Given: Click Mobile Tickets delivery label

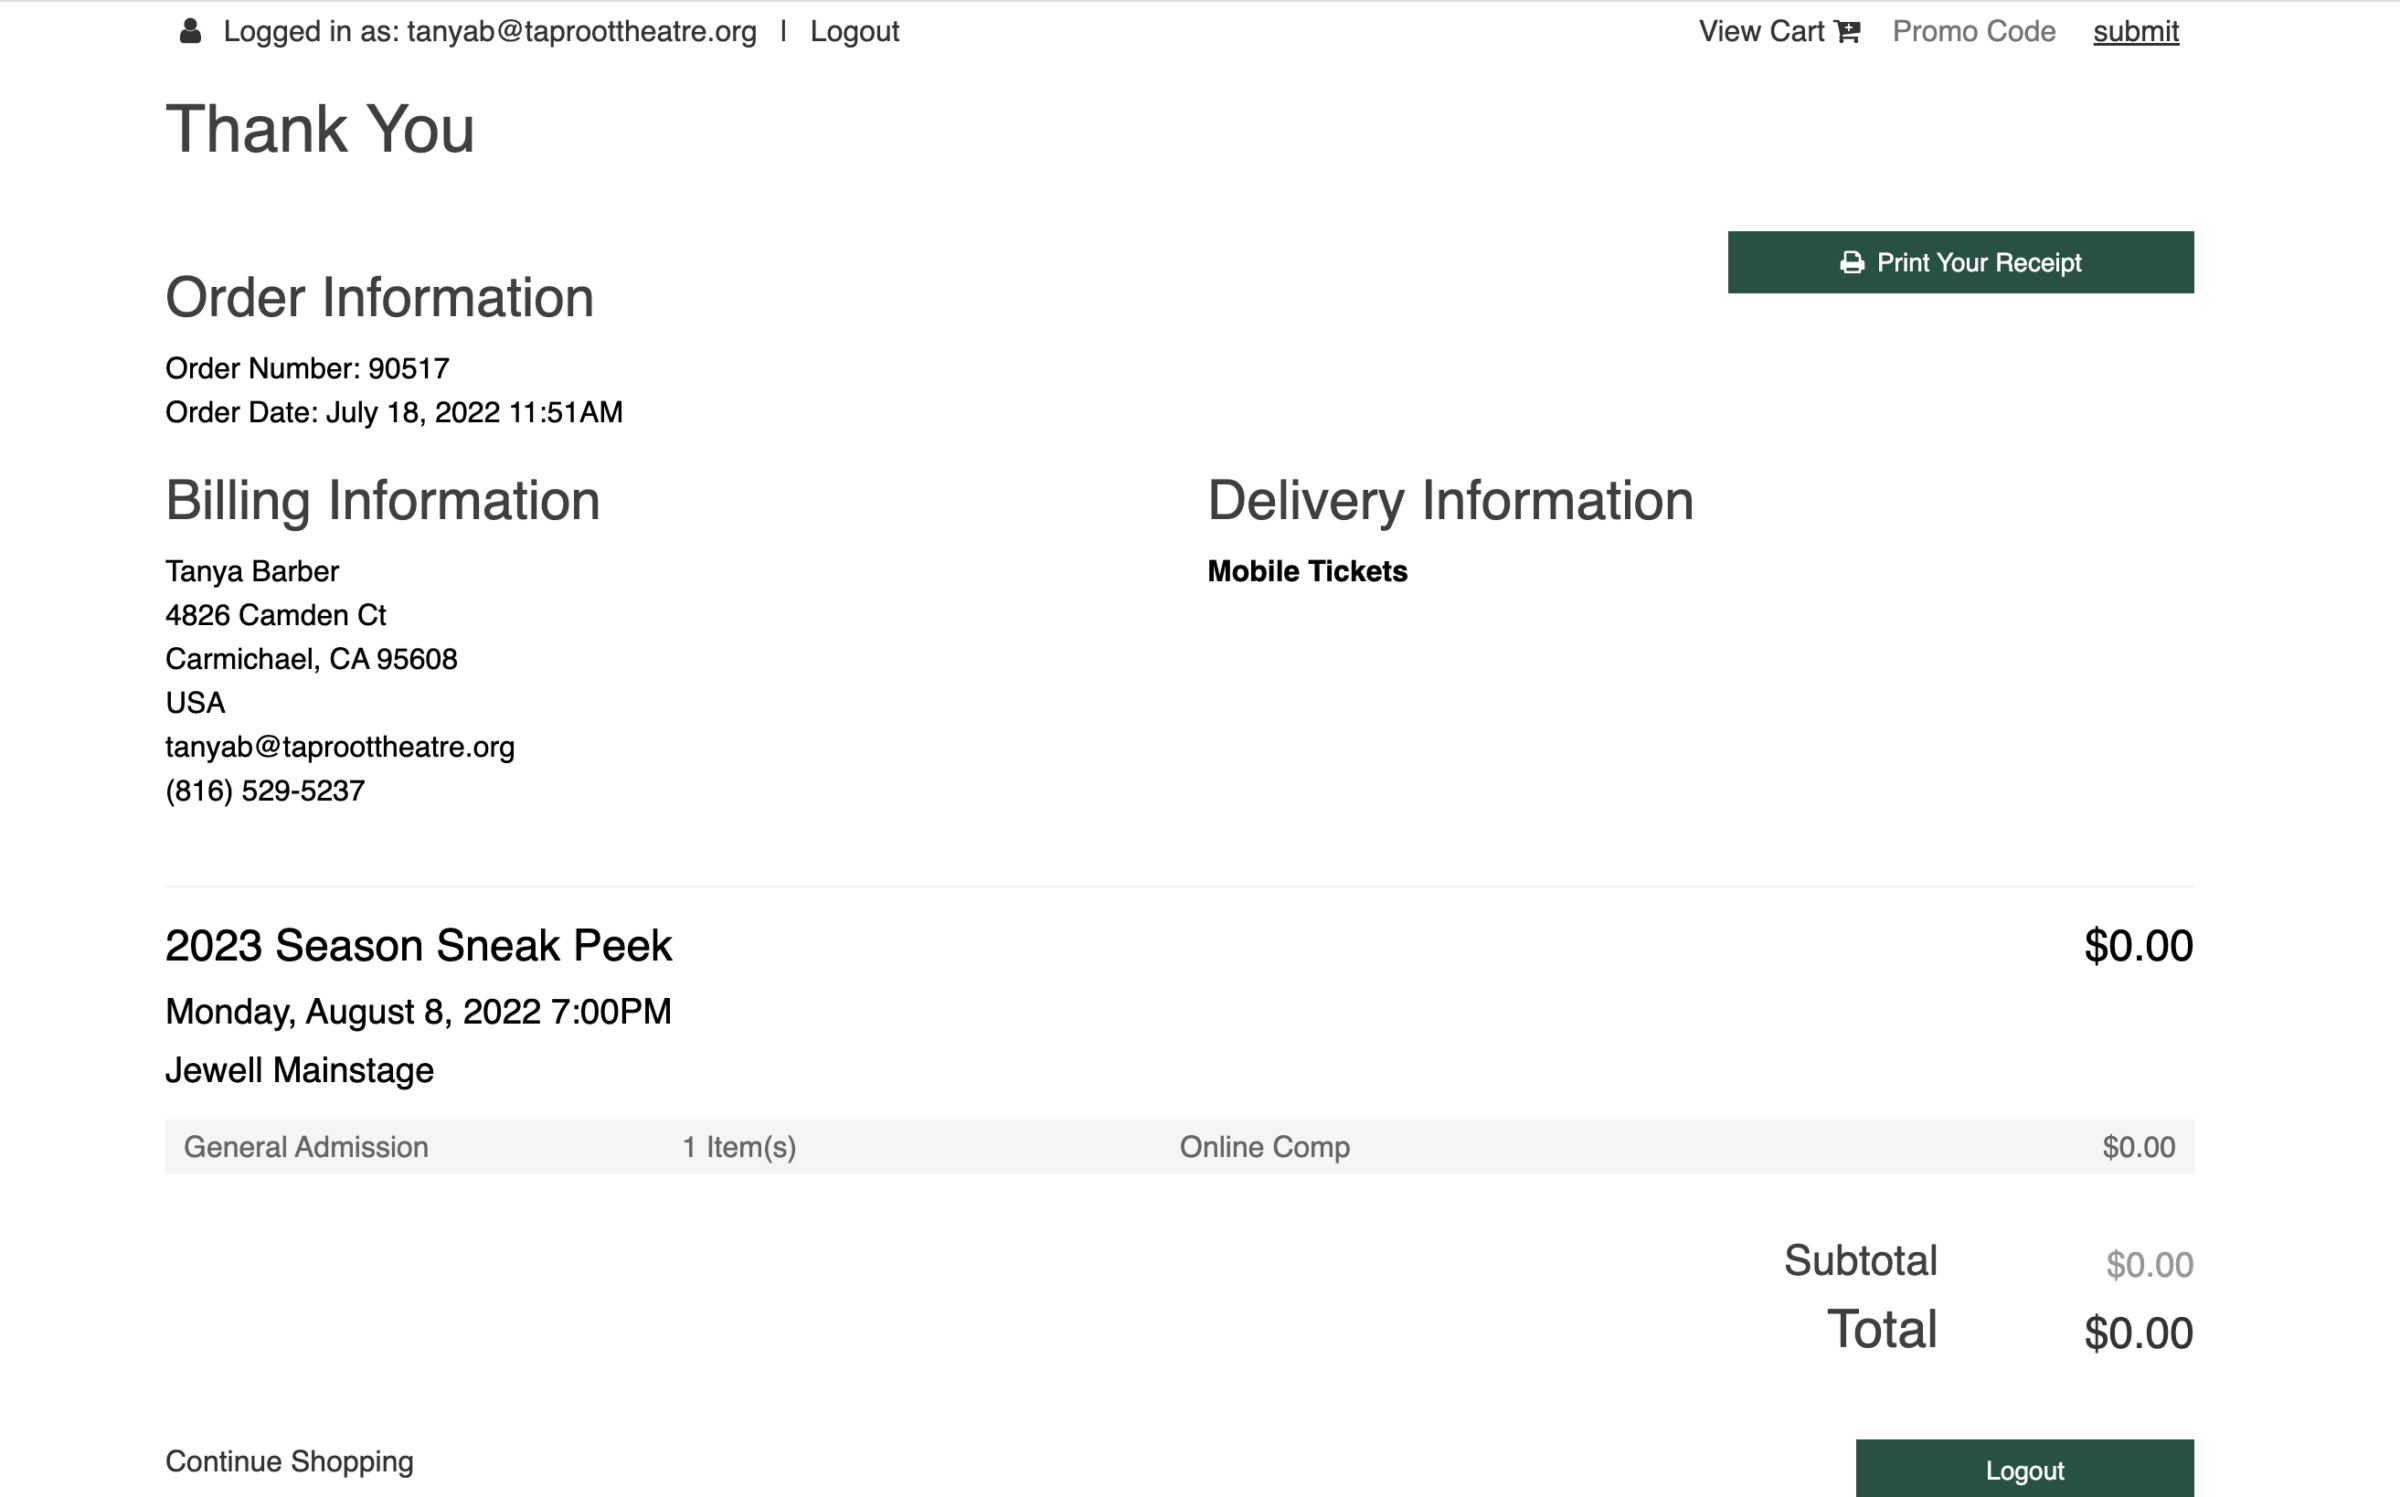Looking at the screenshot, I should tap(1307, 572).
